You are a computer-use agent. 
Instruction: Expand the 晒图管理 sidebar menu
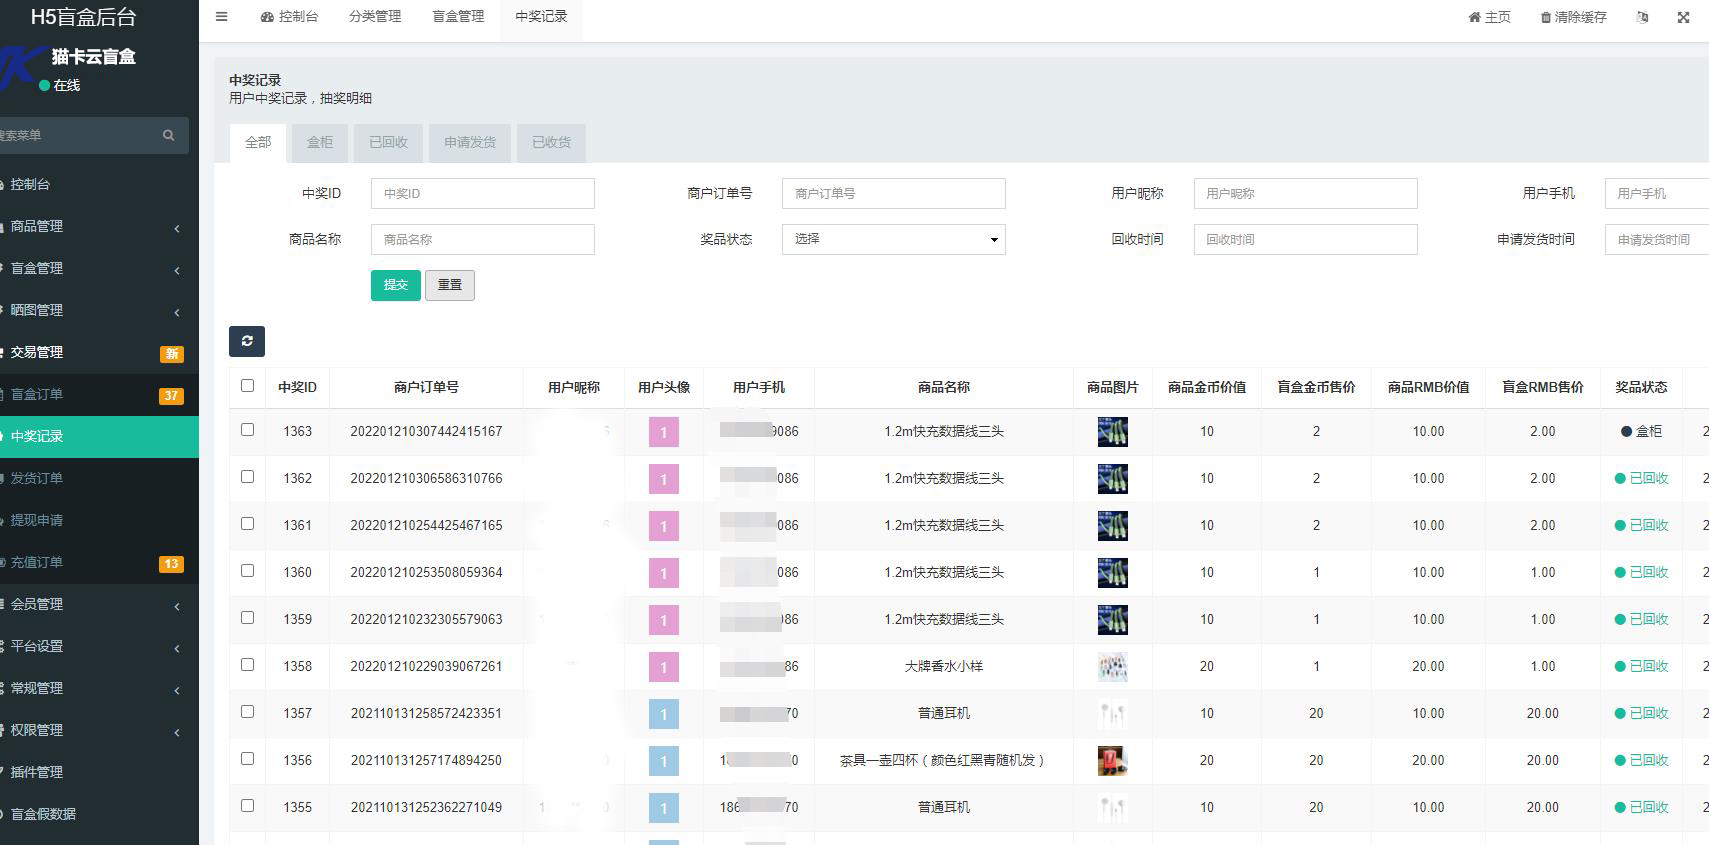99,311
